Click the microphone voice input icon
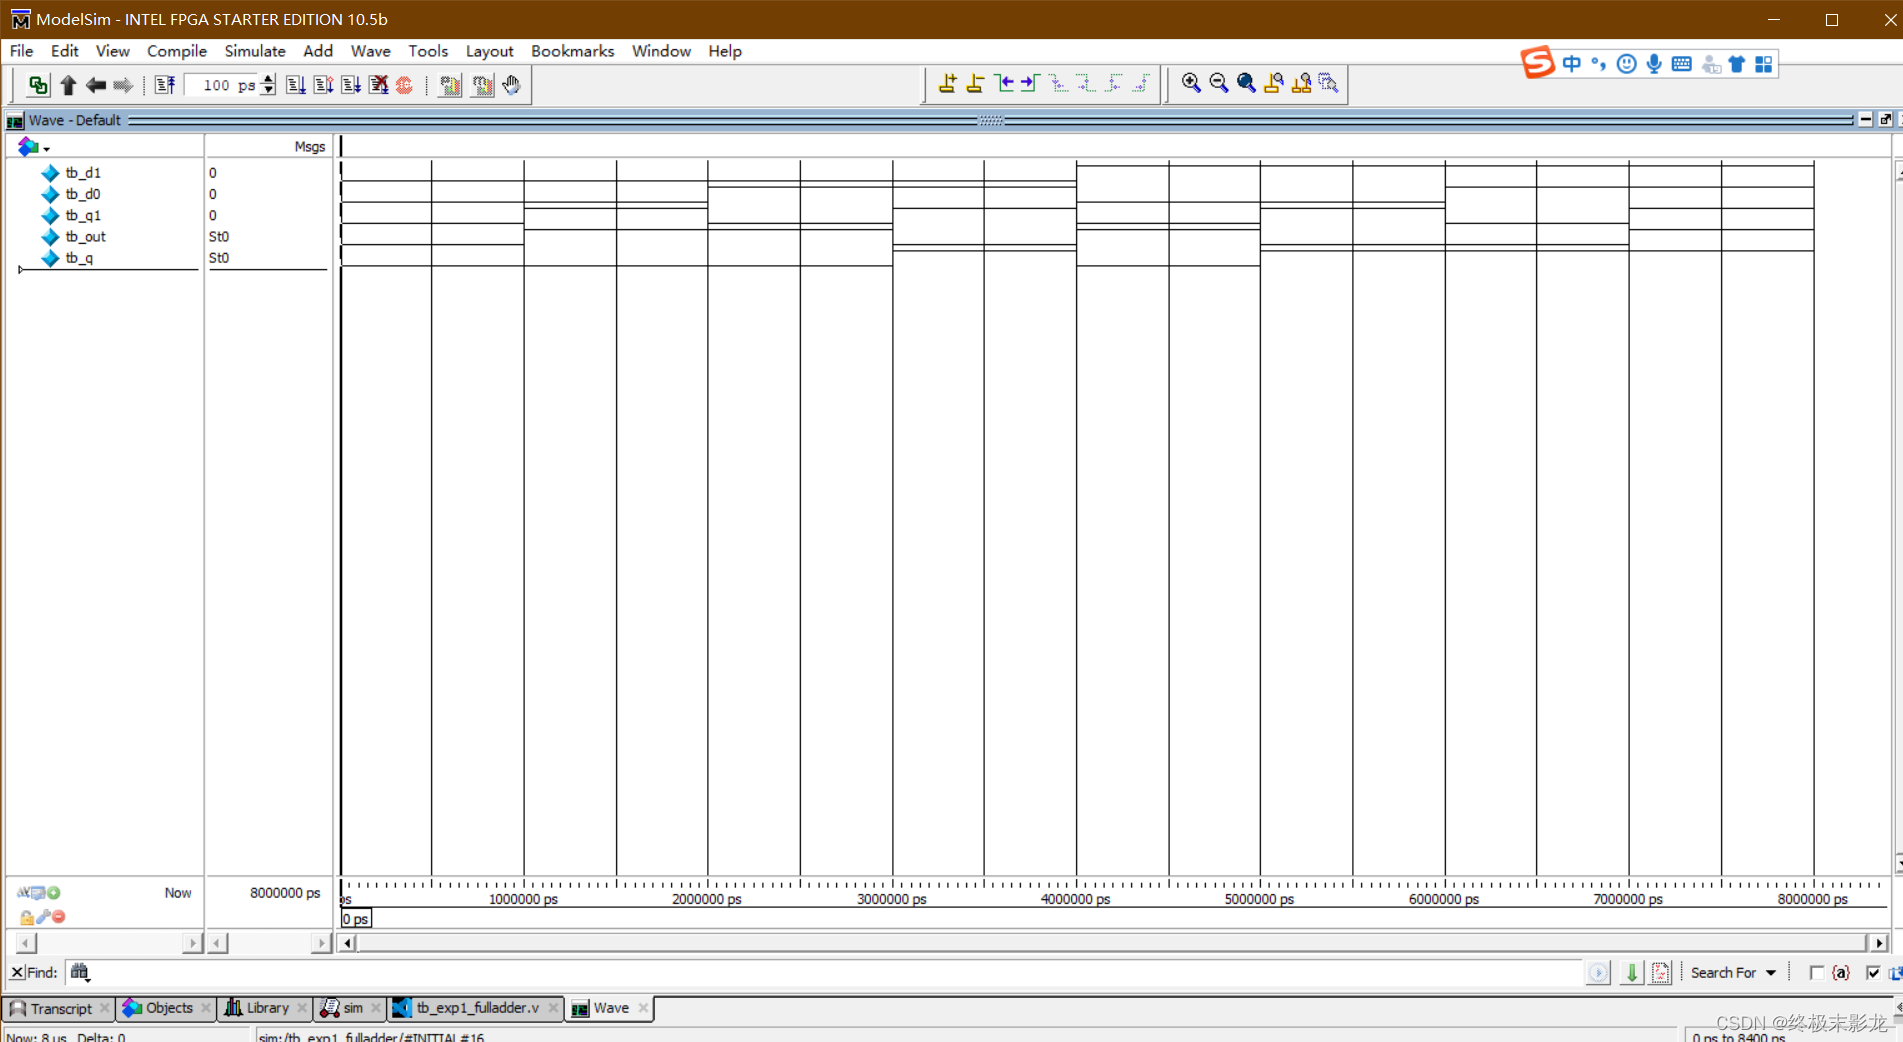The image size is (1903, 1042). (x=1654, y=64)
